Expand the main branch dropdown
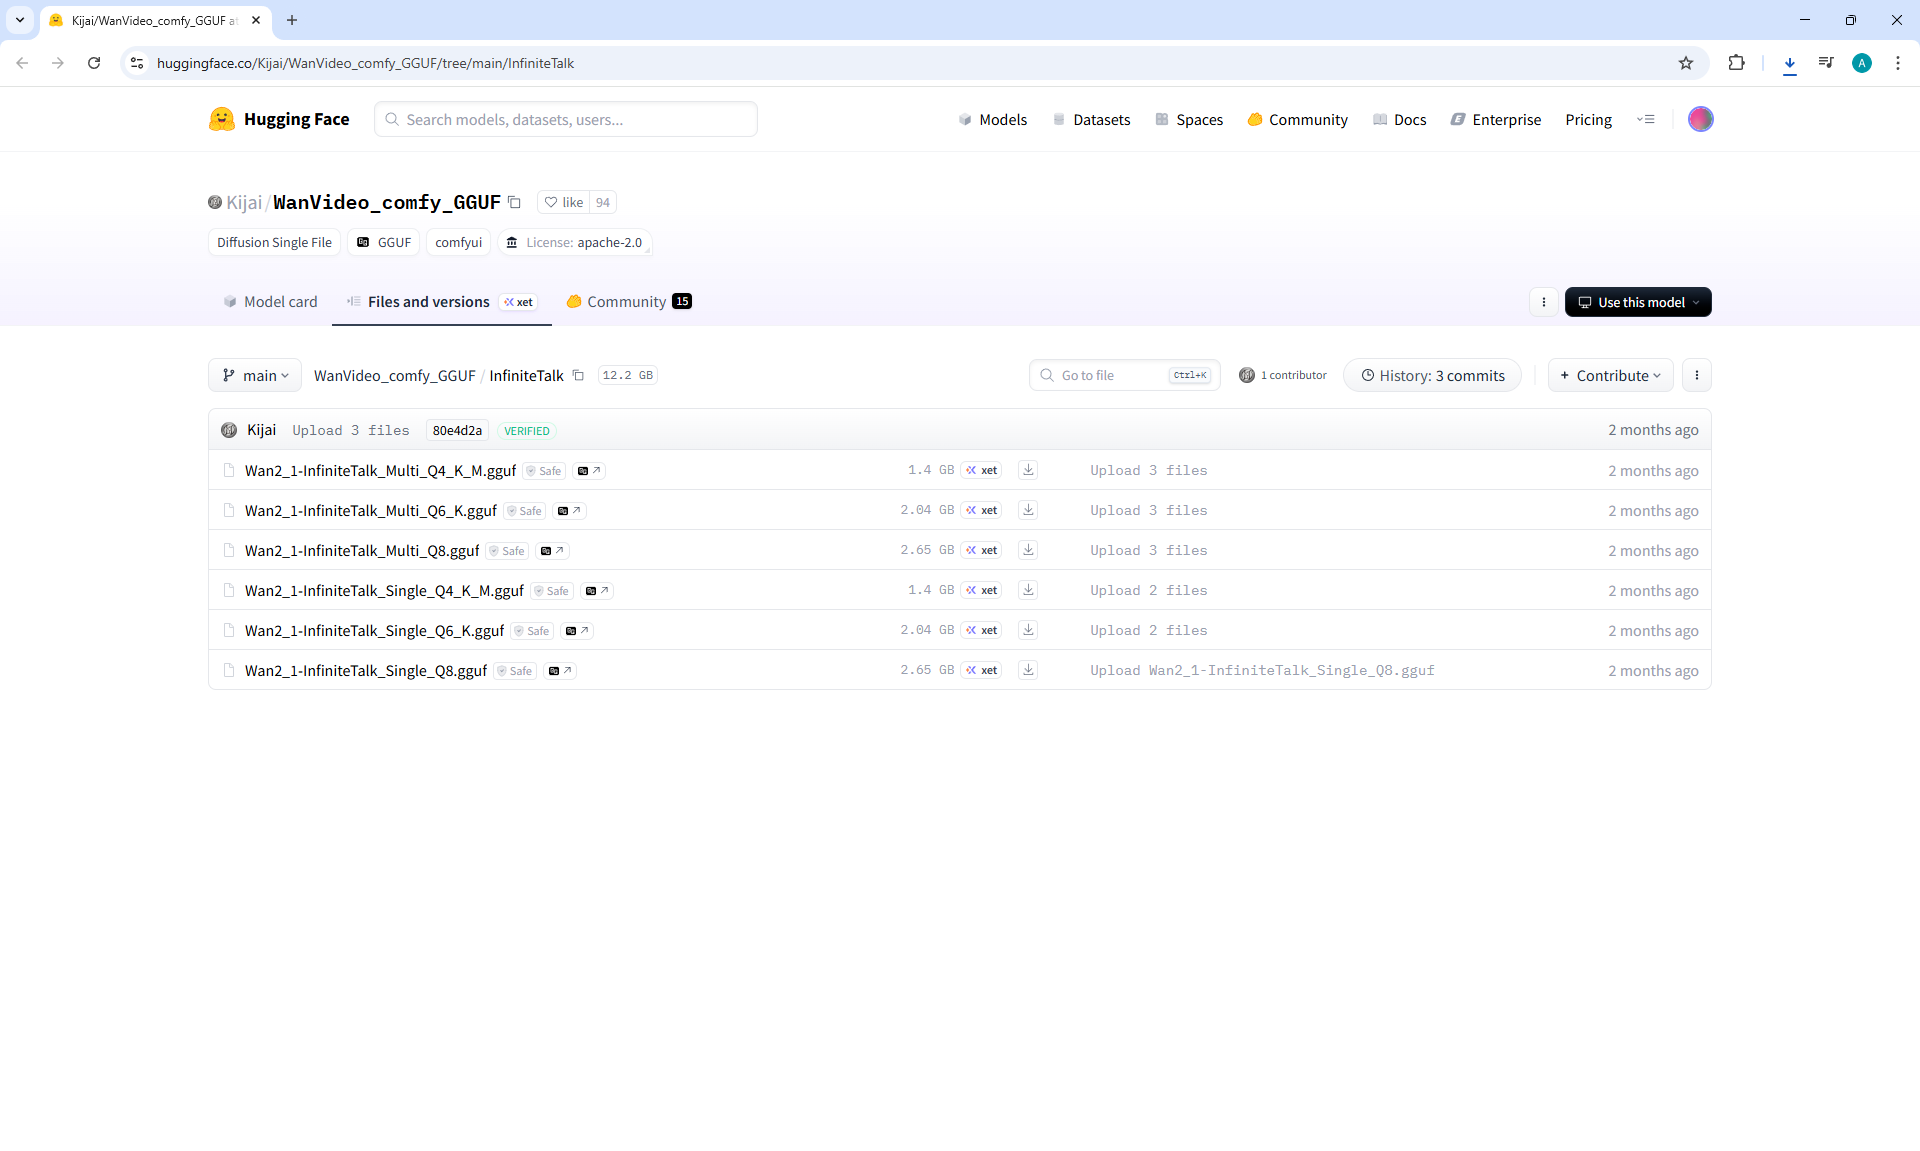This screenshot has width=1920, height=1151. click(x=255, y=376)
